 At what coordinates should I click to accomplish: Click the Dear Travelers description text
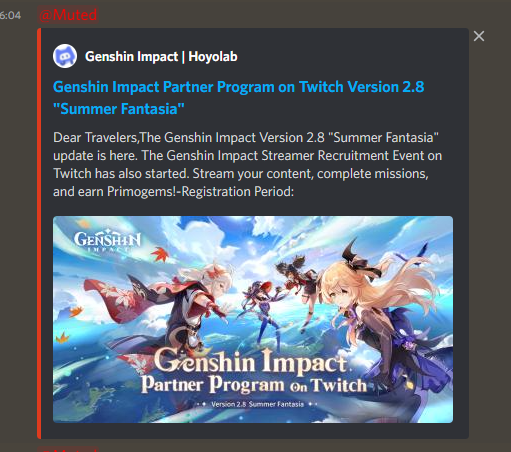click(x=247, y=164)
